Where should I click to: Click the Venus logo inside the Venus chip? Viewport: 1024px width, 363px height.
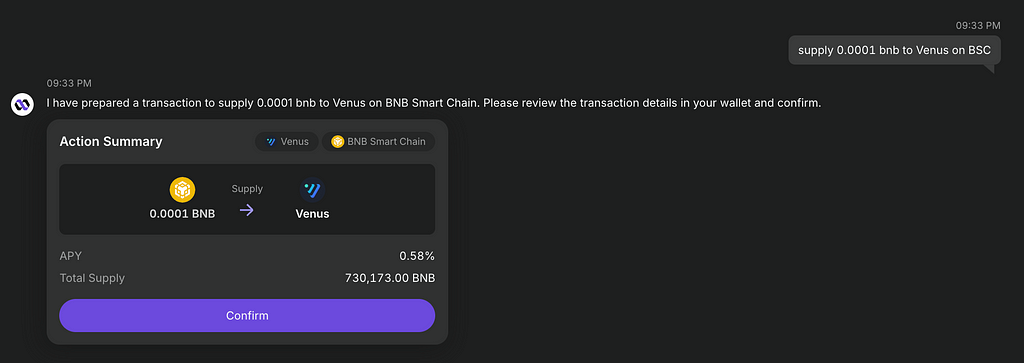pyautogui.click(x=271, y=142)
